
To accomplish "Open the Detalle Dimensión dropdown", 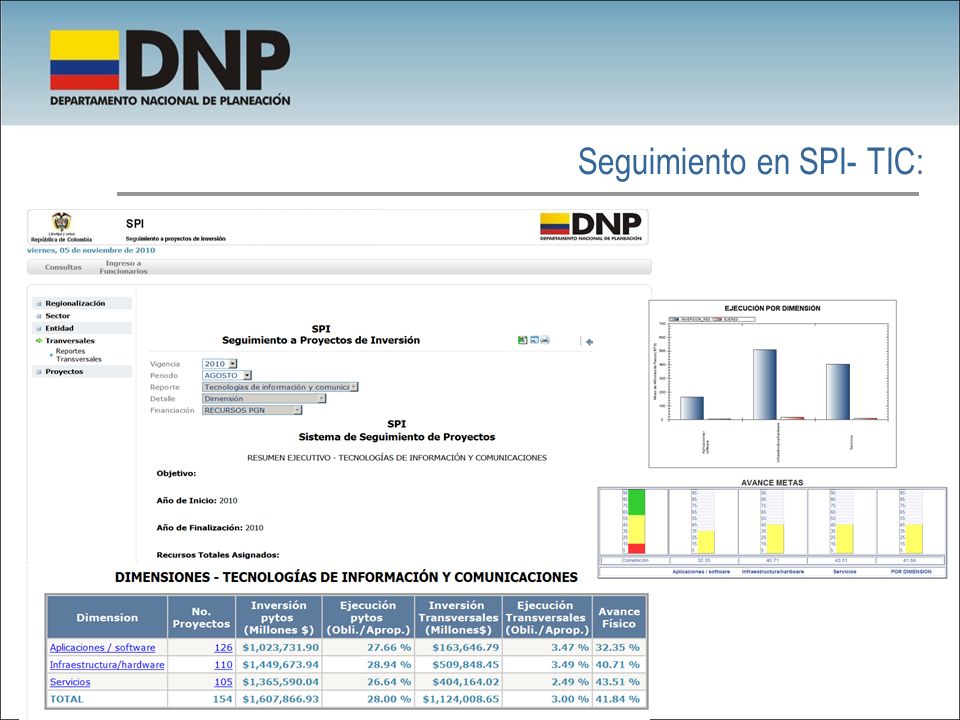I will click(264, 399).
